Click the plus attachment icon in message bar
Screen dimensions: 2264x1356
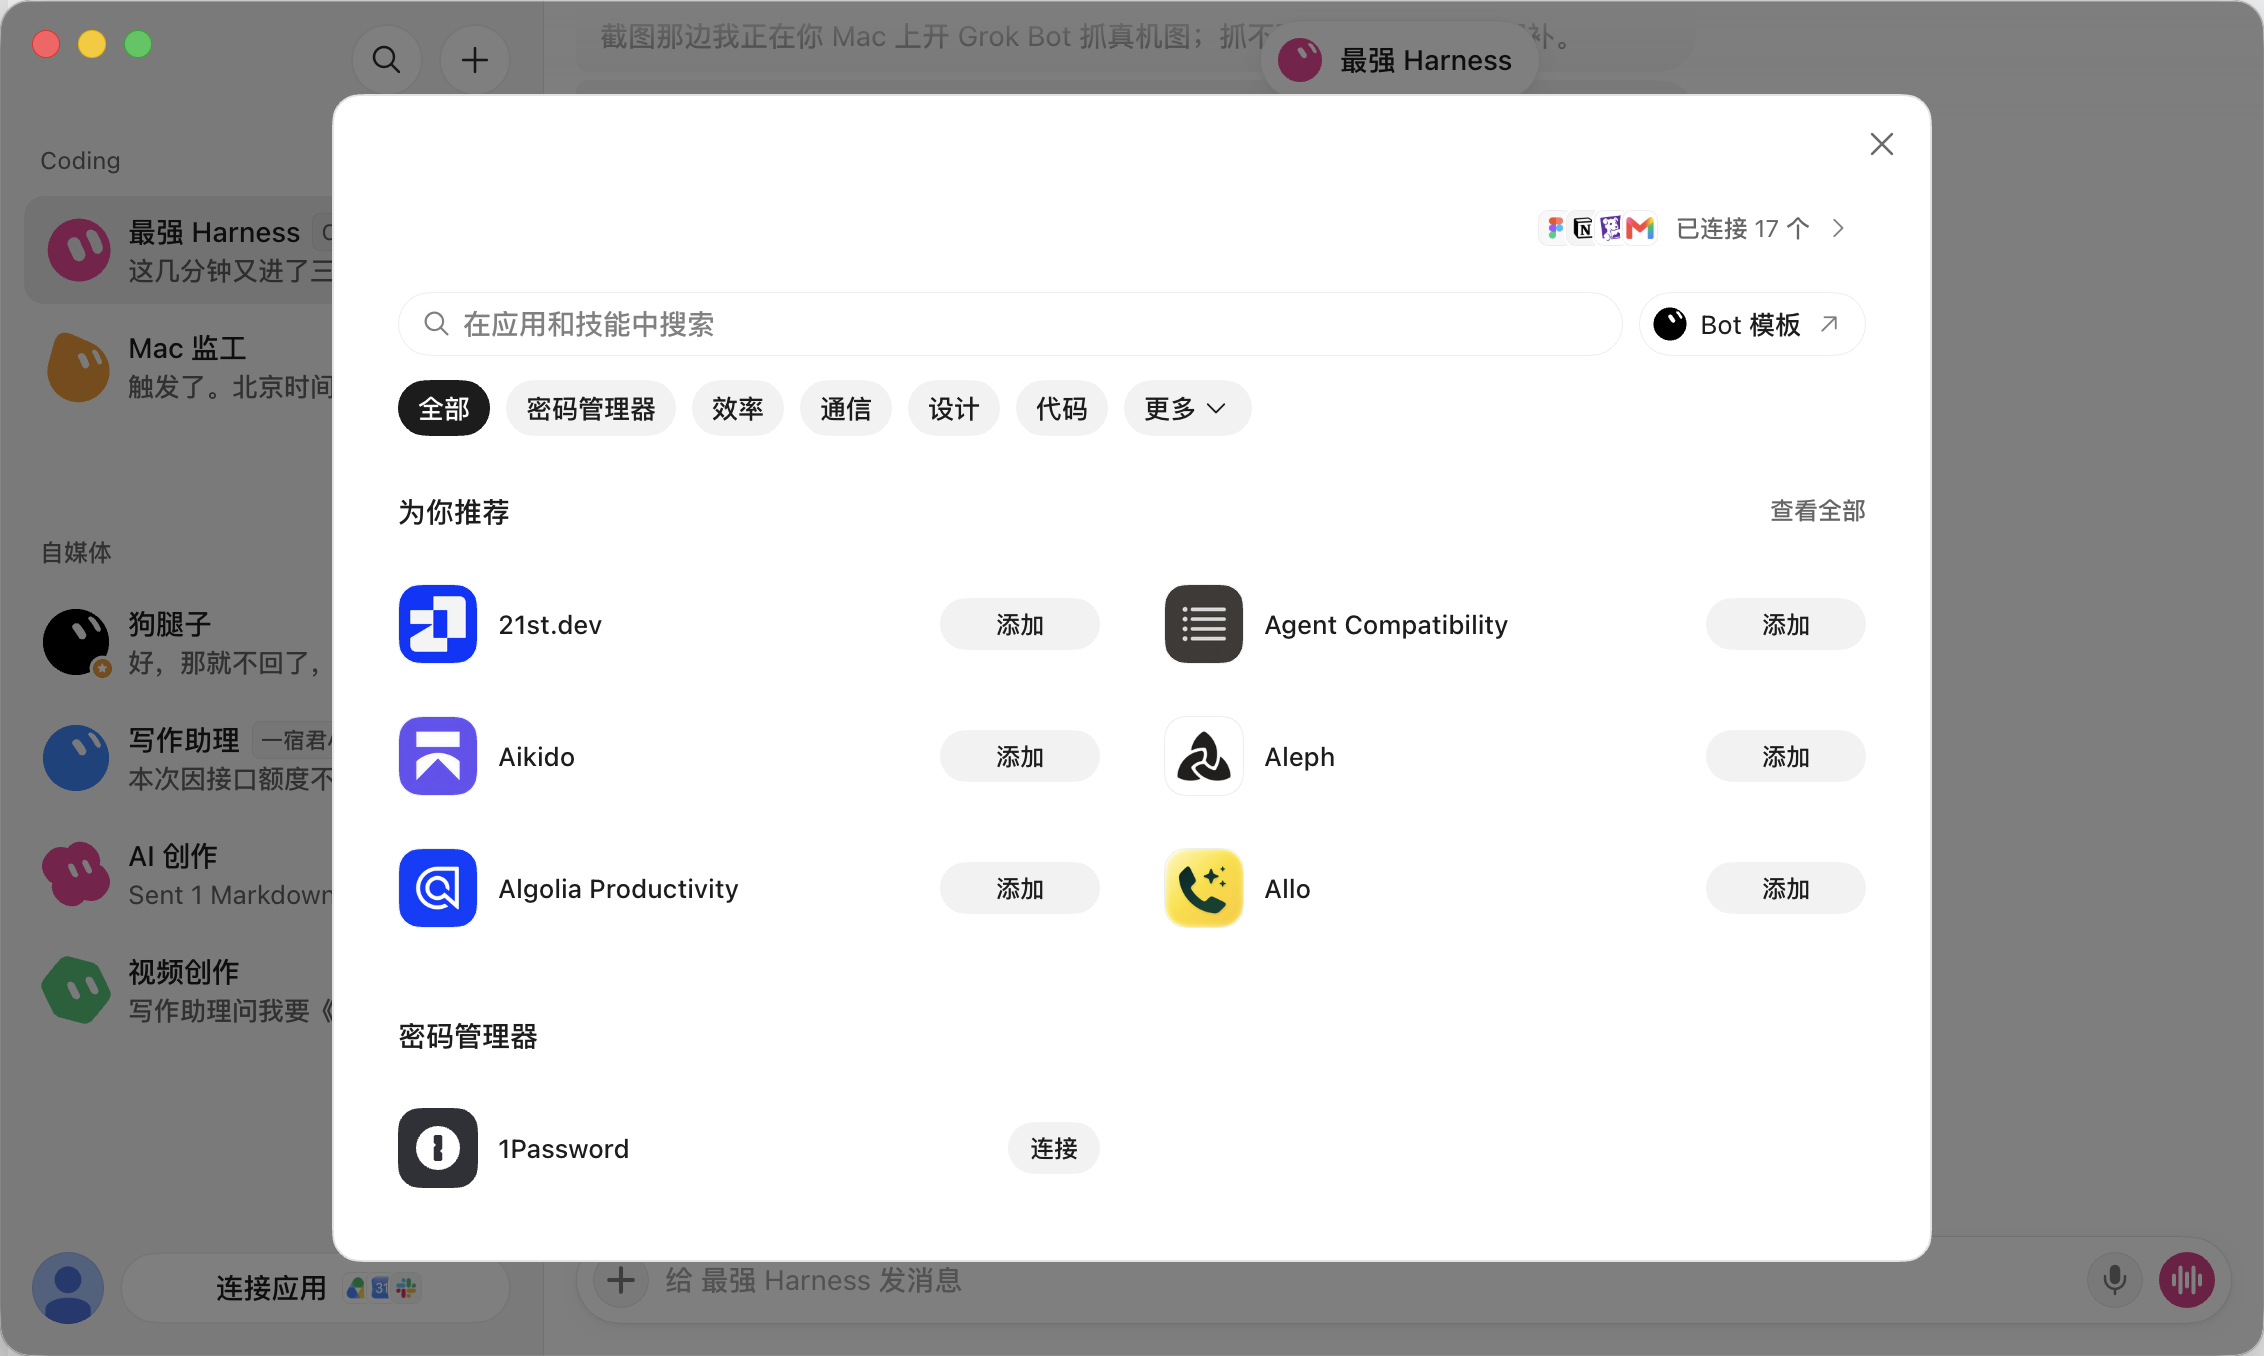tap(621, 1280)
